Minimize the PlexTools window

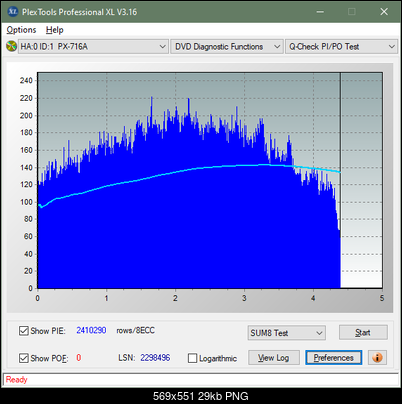[320, 12]
